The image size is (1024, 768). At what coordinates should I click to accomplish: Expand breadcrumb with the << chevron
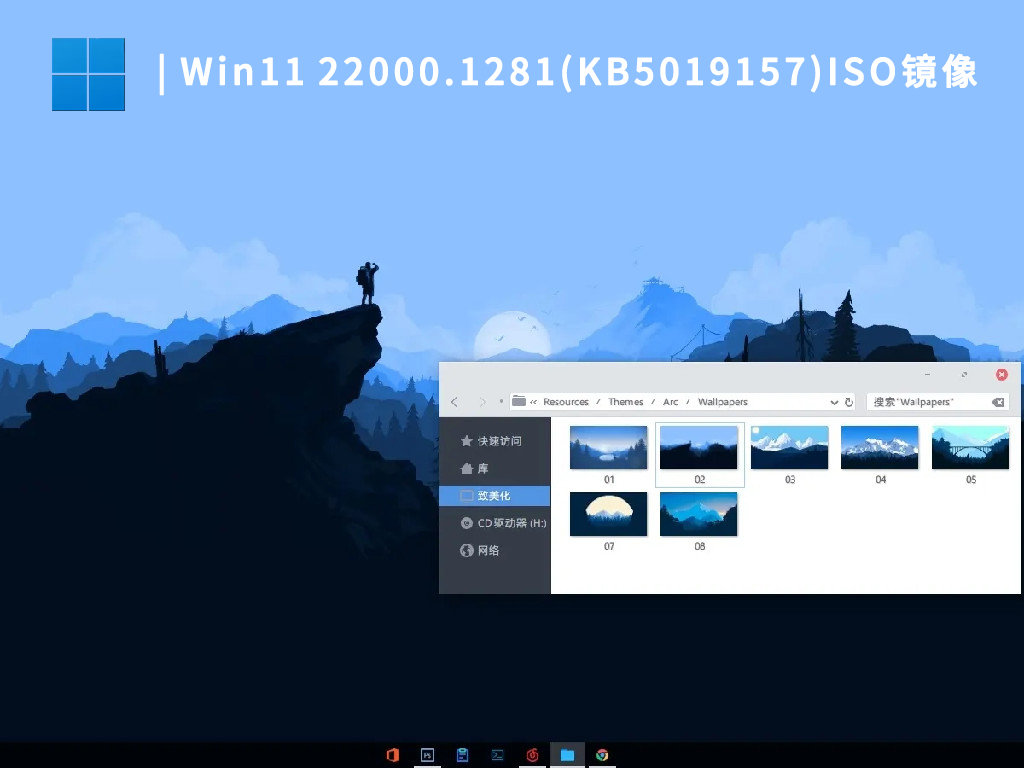(x=533, y=401)
